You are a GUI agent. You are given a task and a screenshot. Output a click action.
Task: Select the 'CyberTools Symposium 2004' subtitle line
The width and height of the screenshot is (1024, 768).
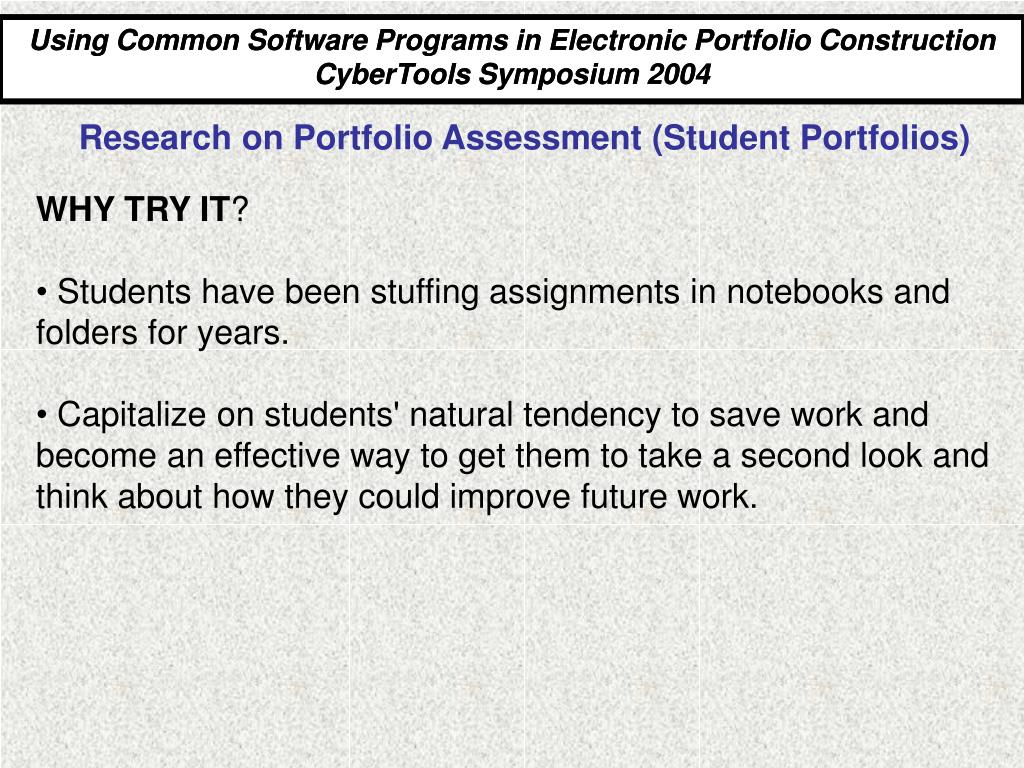tap(513, 74)
